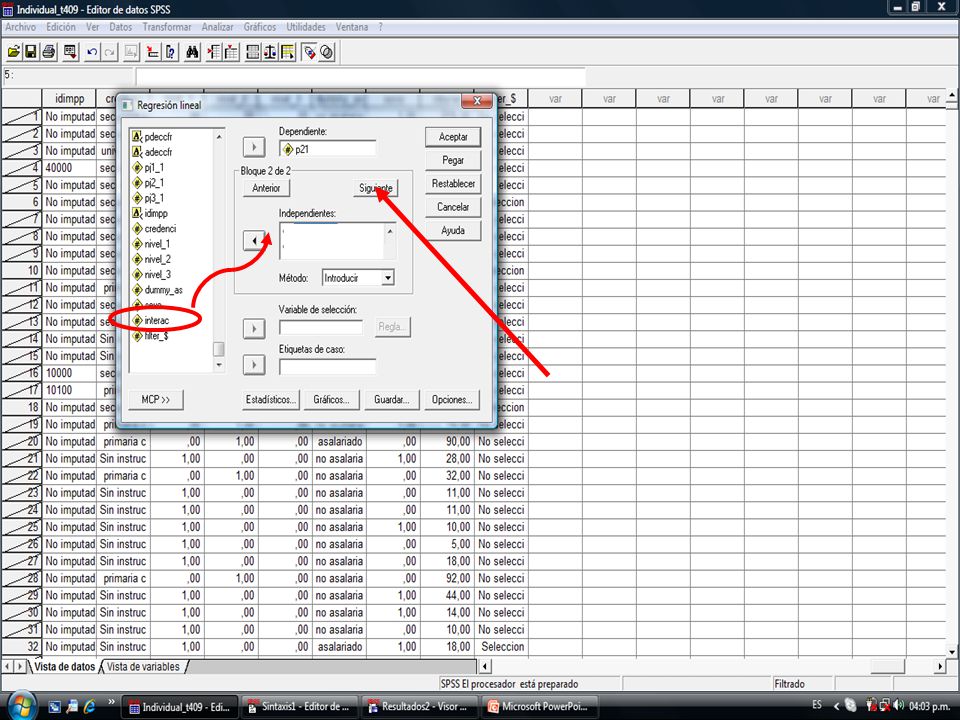Open the Gráficos... dialog button
Image resolution: width=960 pixels, height=720 pixels.
point(331,400)
